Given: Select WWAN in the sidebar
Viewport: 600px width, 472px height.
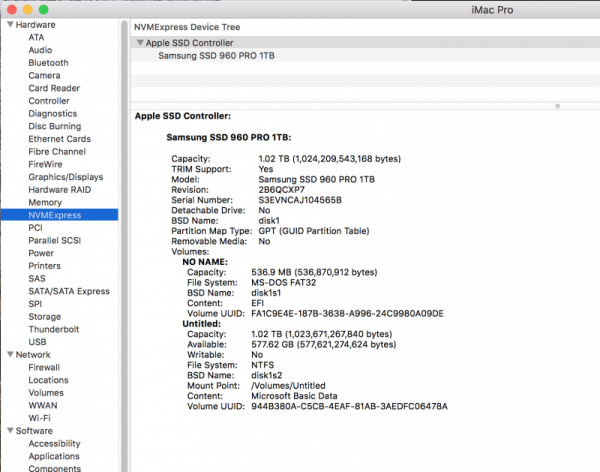Looking at the screenshot, I should point(43,405).
